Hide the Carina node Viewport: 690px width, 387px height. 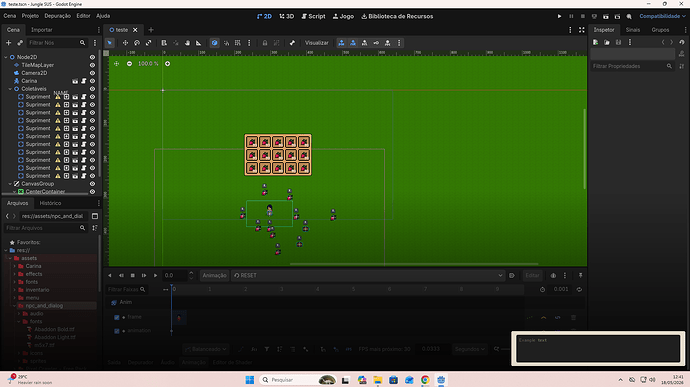92,81
